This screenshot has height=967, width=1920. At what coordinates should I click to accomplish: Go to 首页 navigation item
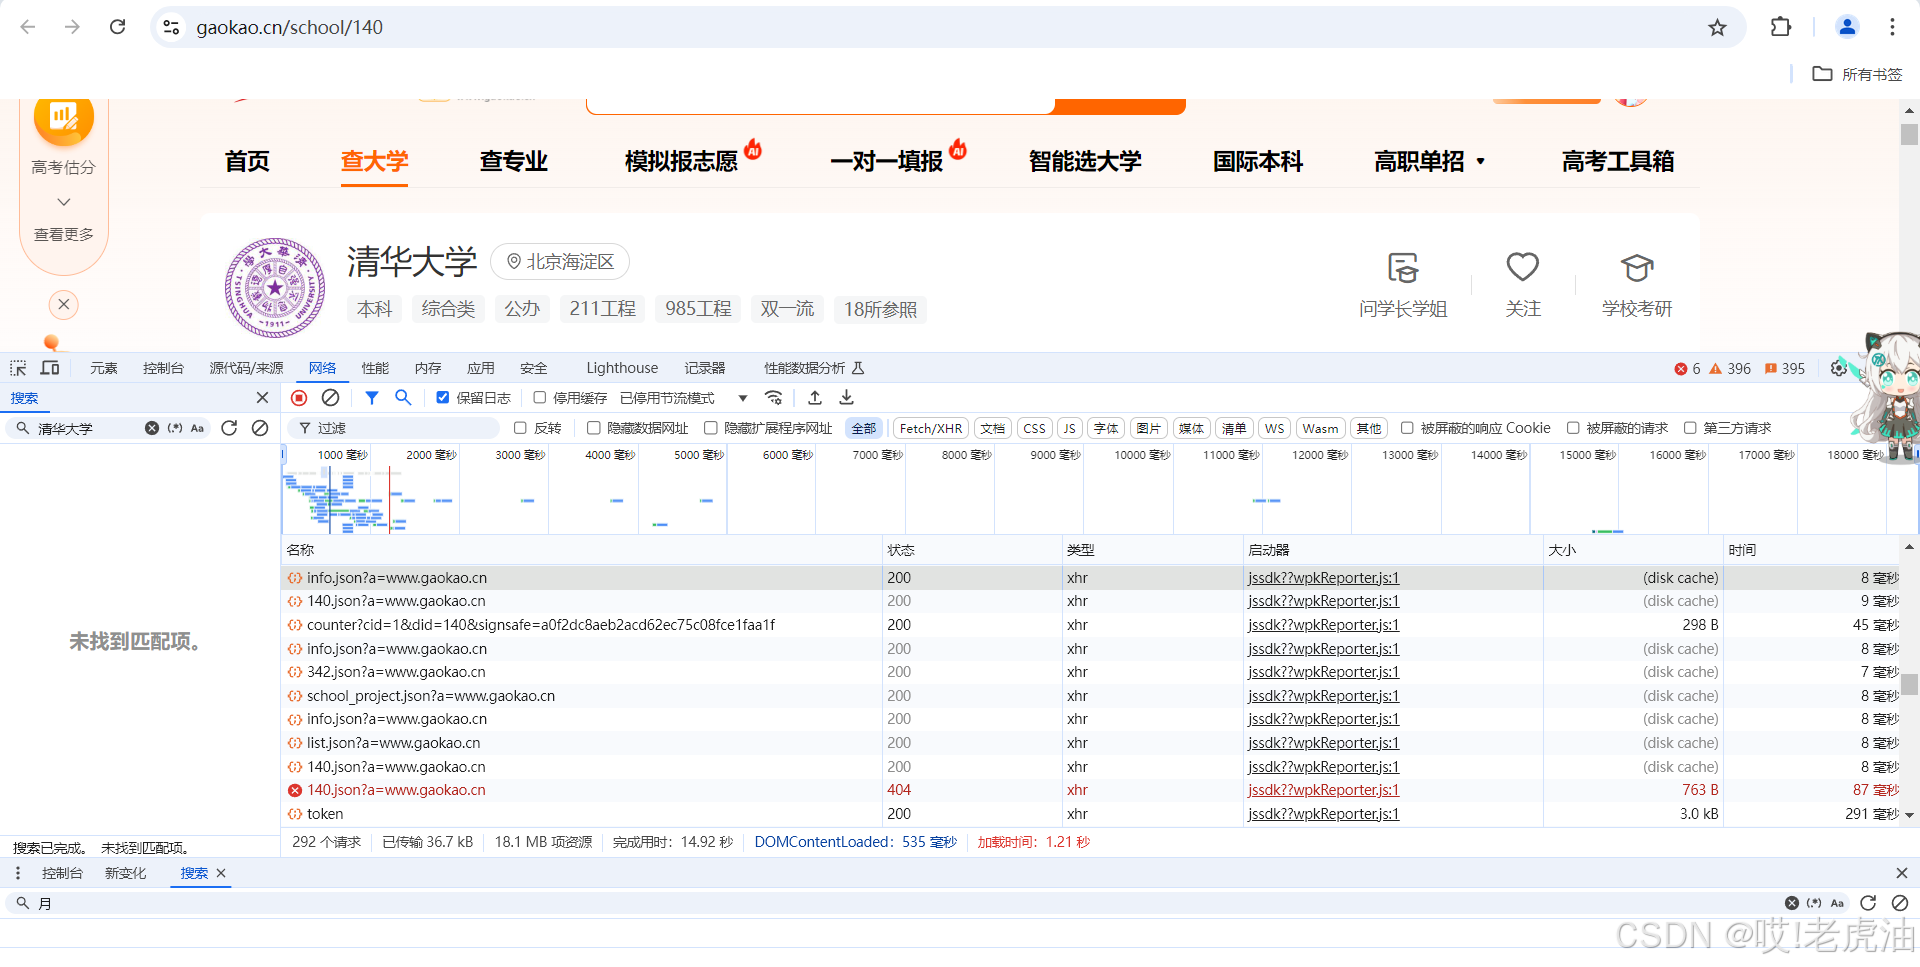click(247, 161)
